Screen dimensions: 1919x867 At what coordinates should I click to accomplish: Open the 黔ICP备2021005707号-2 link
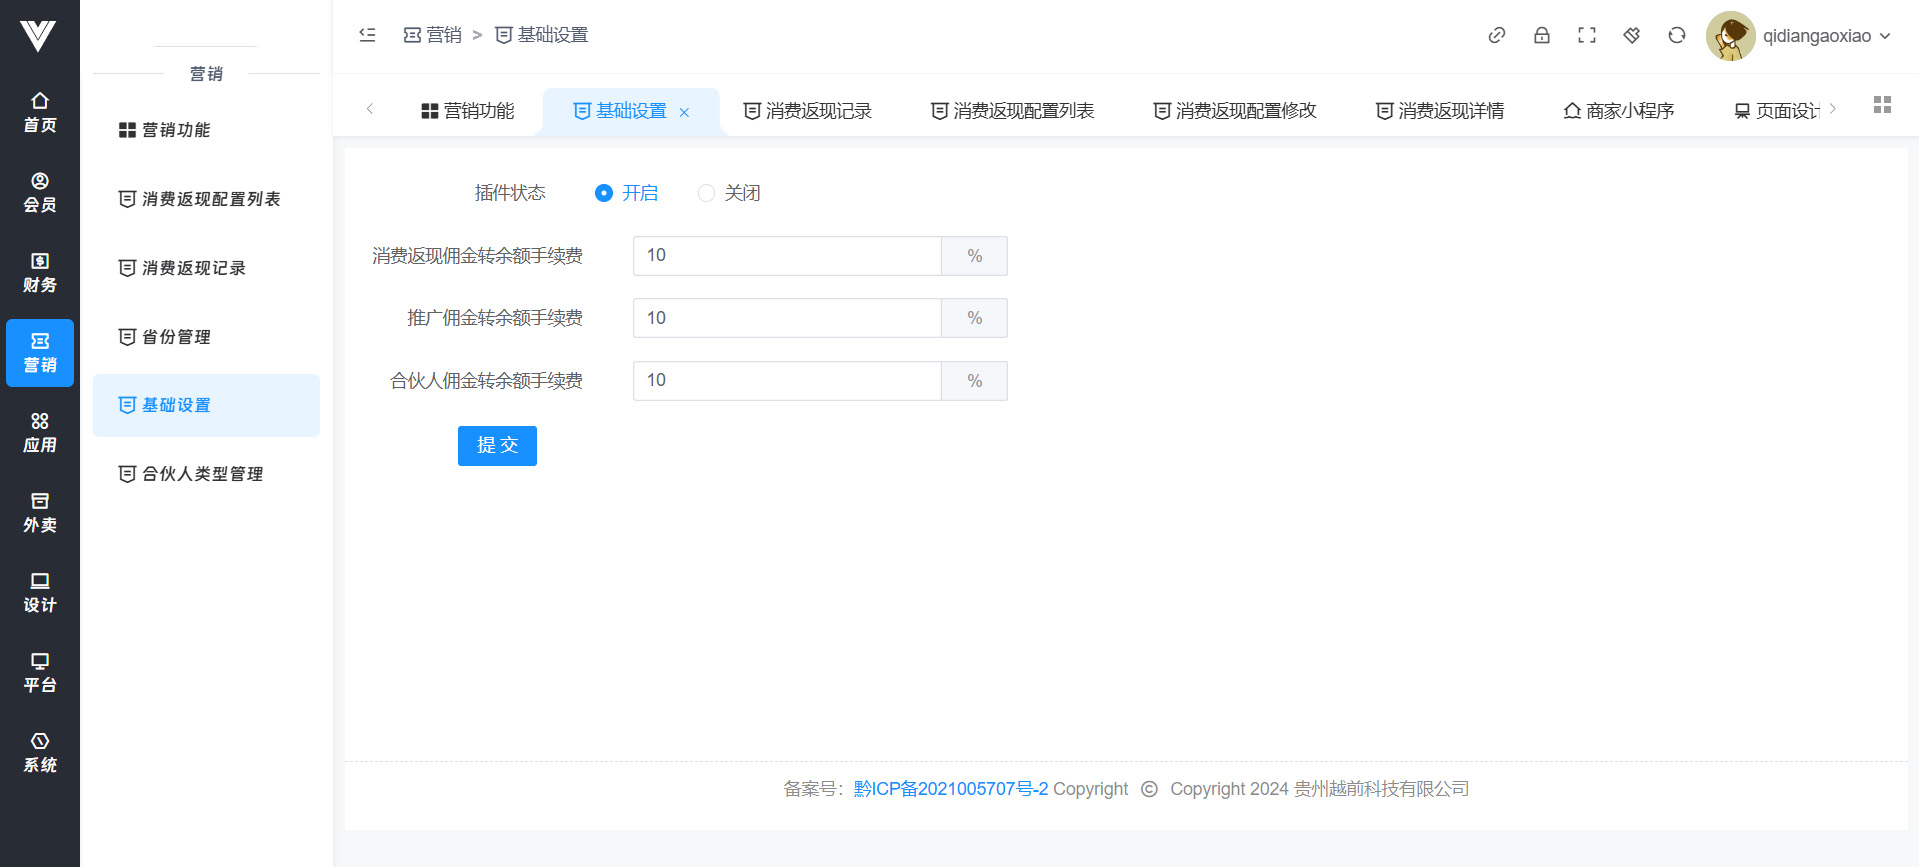(950, 789)
